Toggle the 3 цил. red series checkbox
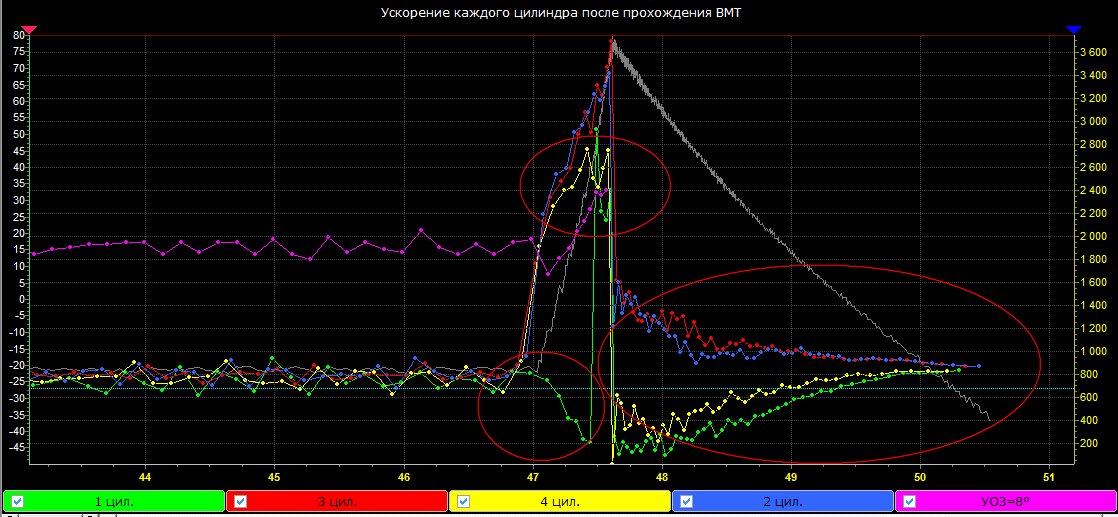 pos(241,501)
